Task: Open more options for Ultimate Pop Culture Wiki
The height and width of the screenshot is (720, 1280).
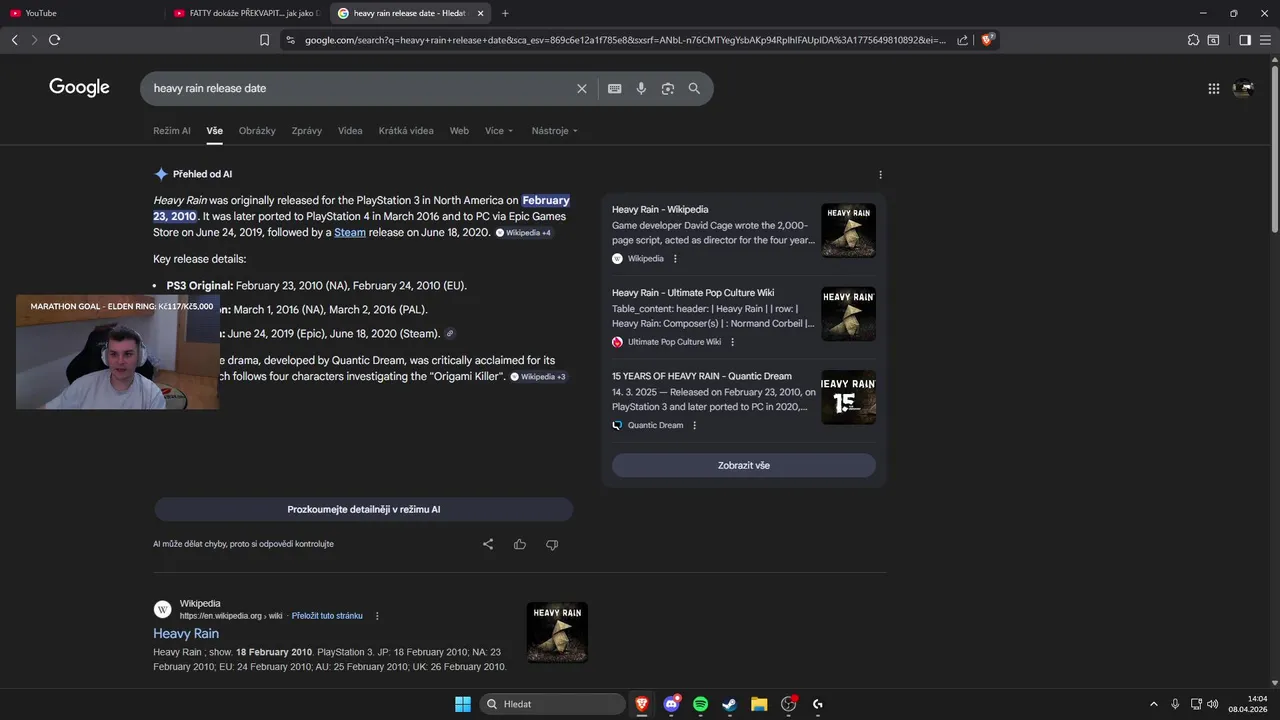Action: point(732,342)
